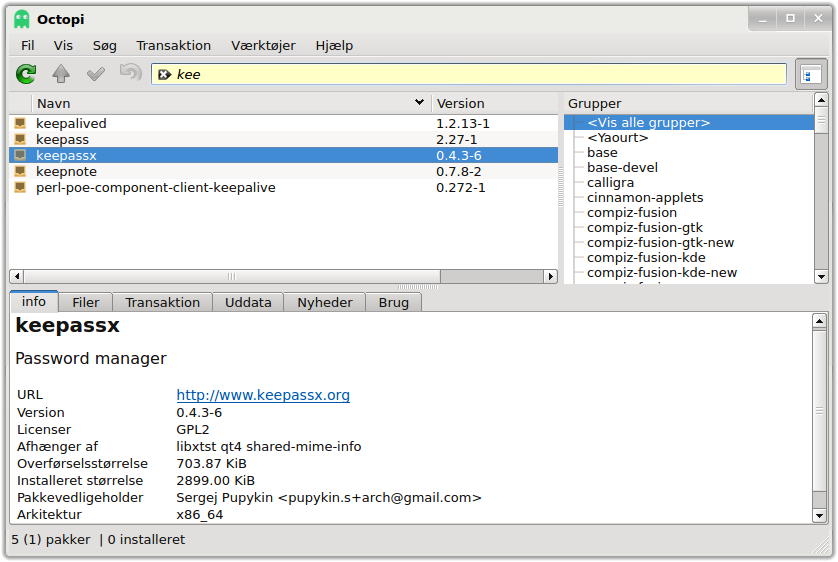Open the Transaktion menu
The image size is (838, 562).
173,45
